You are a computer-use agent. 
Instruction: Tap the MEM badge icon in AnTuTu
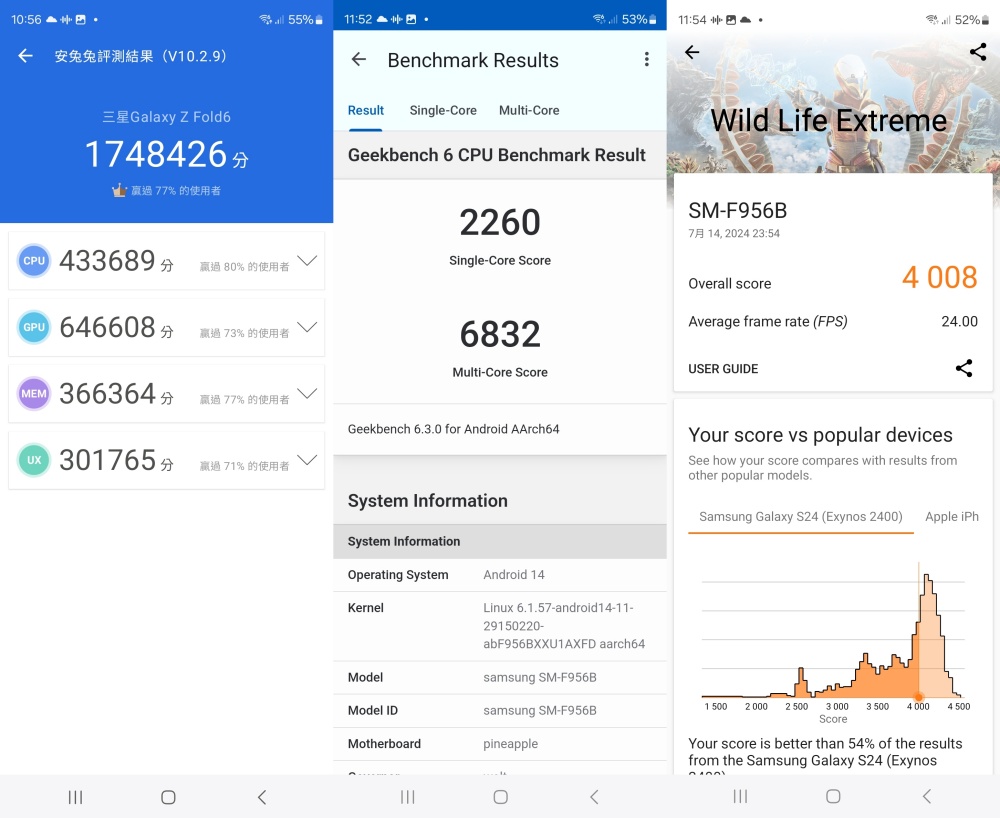34,393
